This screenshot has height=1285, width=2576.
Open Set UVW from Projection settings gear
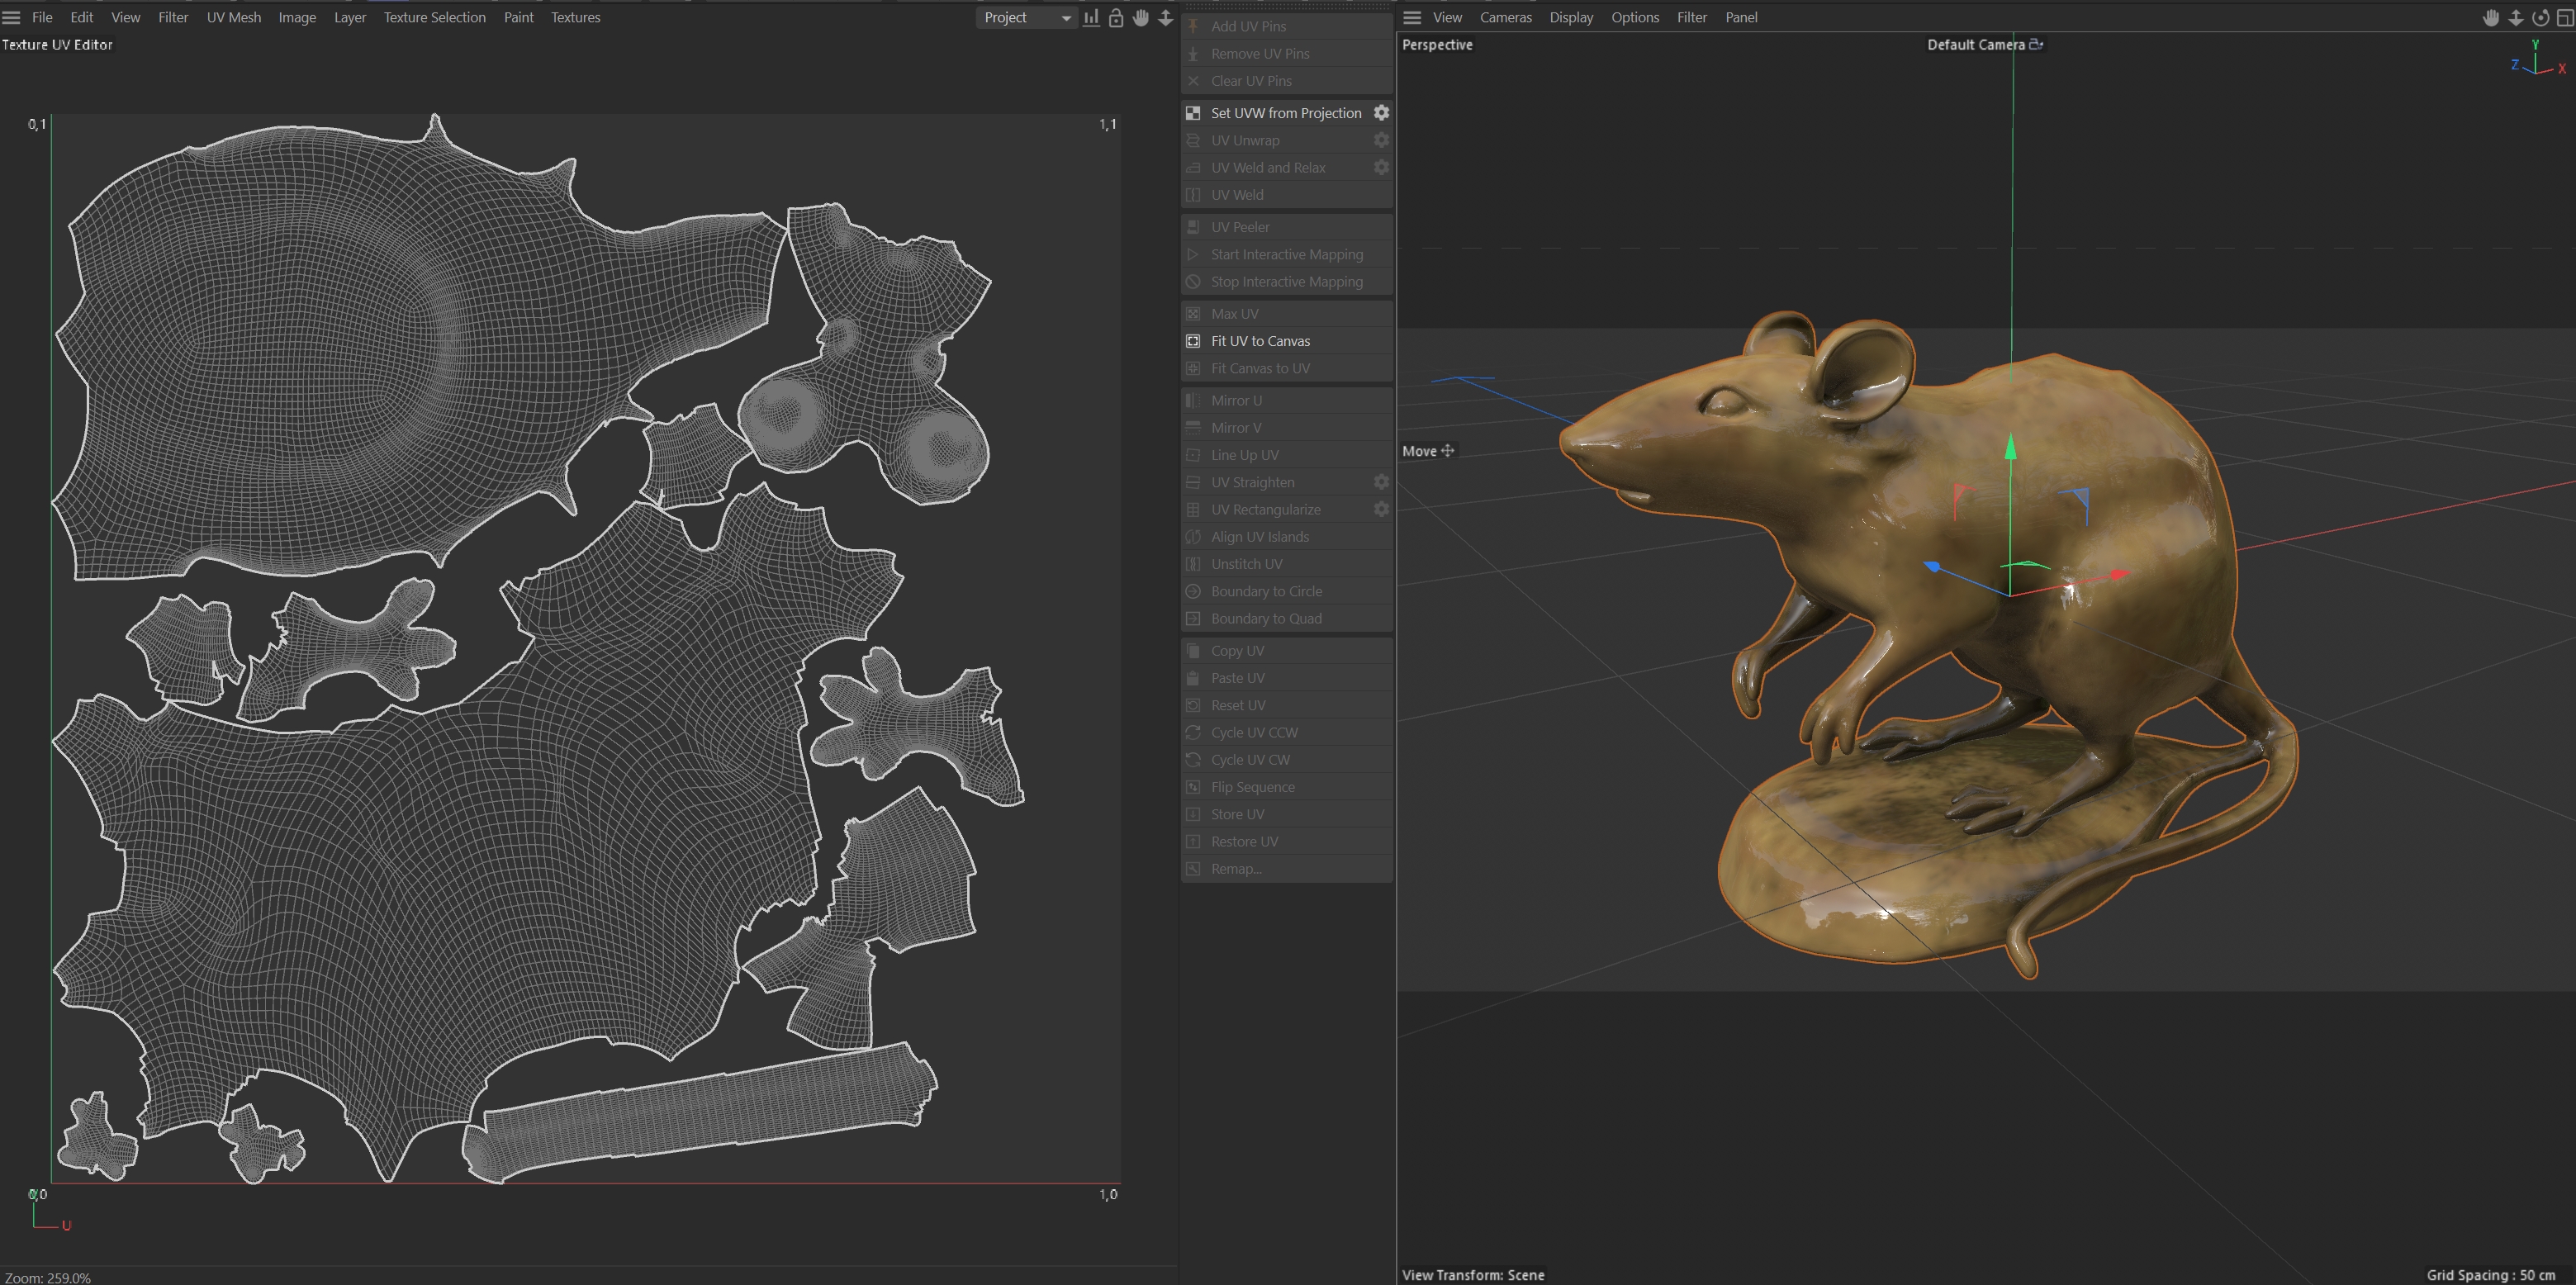coord(1381,113)
